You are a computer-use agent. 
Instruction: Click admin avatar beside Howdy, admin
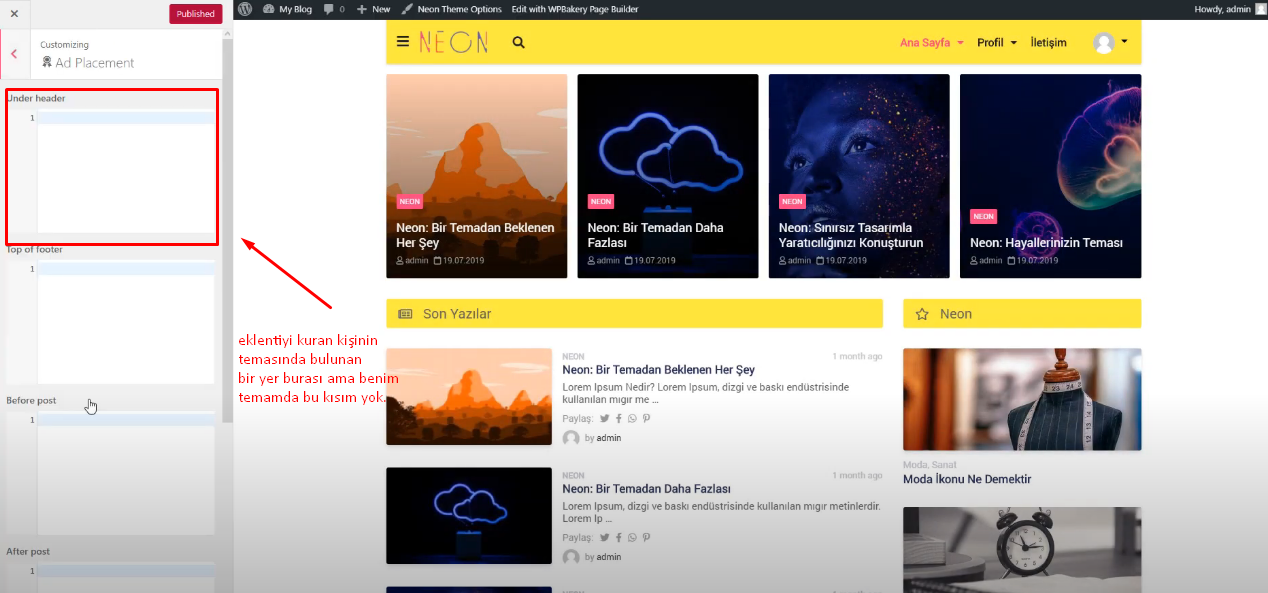click(1260, 9)
